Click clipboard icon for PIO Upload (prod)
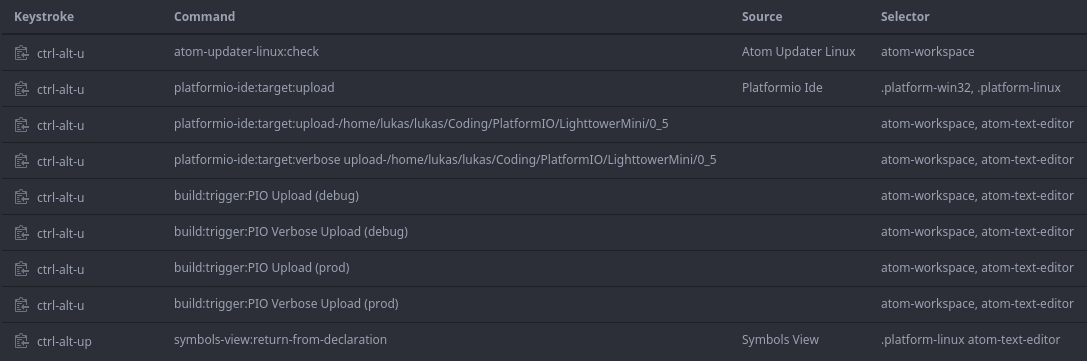The width and height of the screenshot is (1087, 361). tap(22, 269)
